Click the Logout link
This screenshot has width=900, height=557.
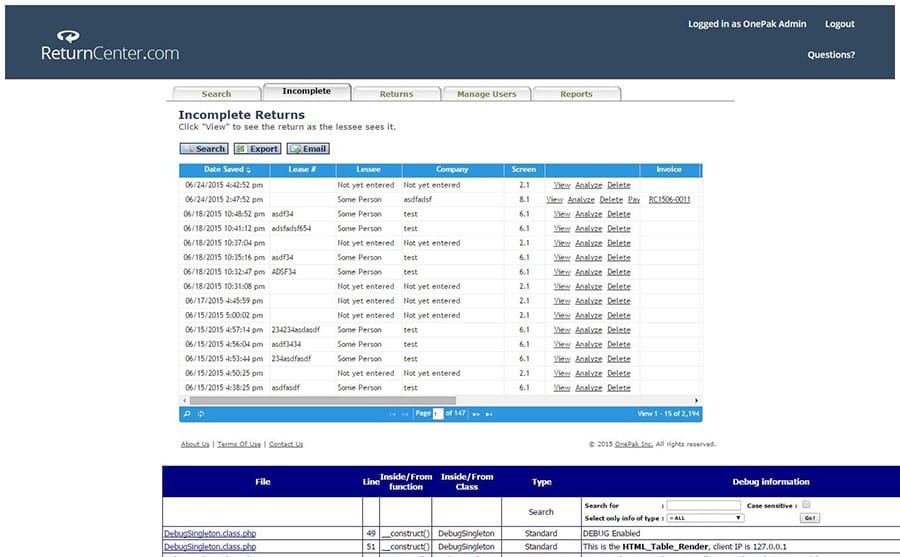click(x=839, y=24)
